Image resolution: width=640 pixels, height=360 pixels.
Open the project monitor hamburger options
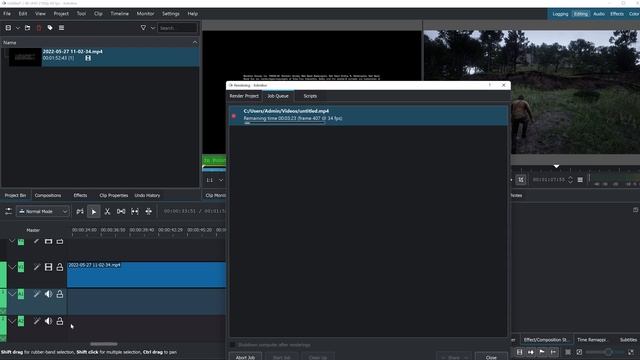click(x=580, y=180)
